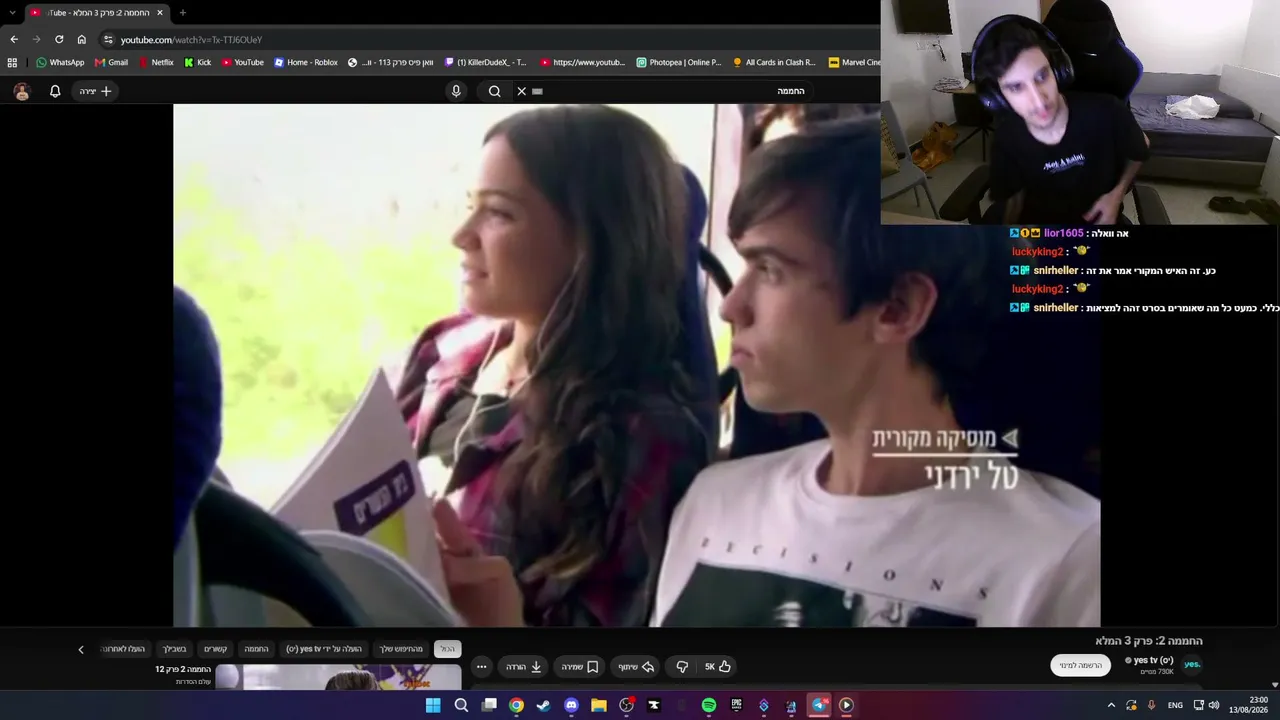Screen dimensions: 1280x720
Task: Click the page vertical scrollbar down arrow
Action: (x=1275, y=685)
